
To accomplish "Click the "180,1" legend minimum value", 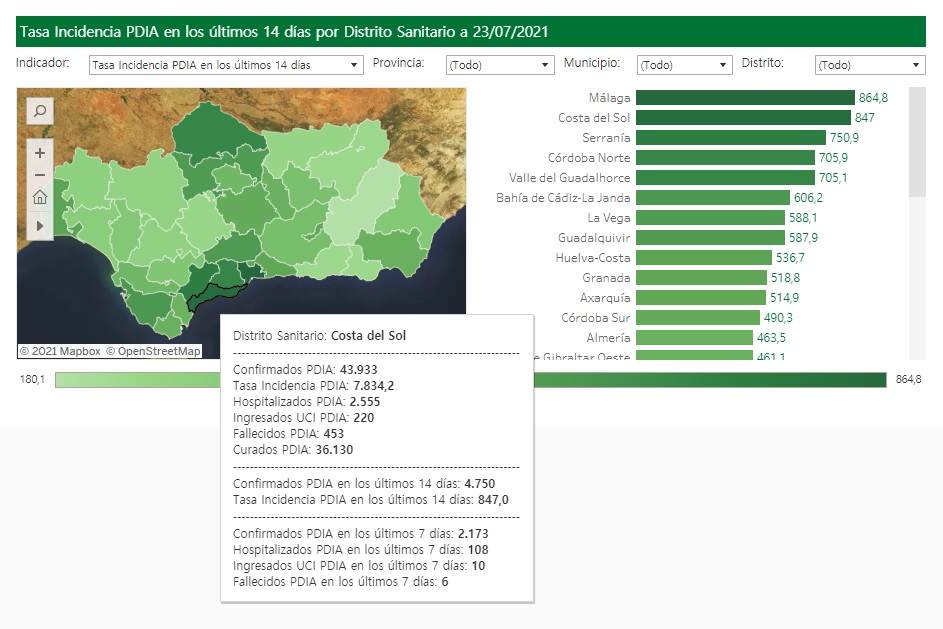I will coord(32,379).
